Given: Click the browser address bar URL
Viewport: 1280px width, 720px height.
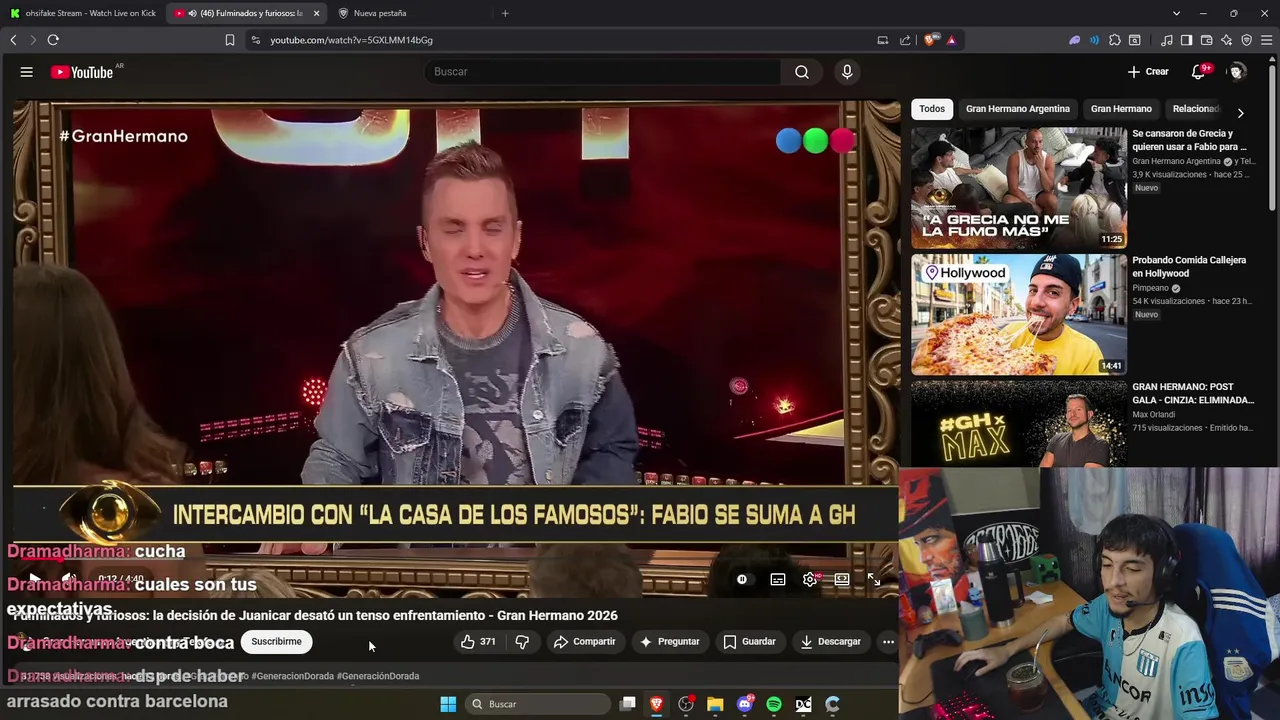Looking at the screenshot, I should pyautogui.click(x=351, y=40).
